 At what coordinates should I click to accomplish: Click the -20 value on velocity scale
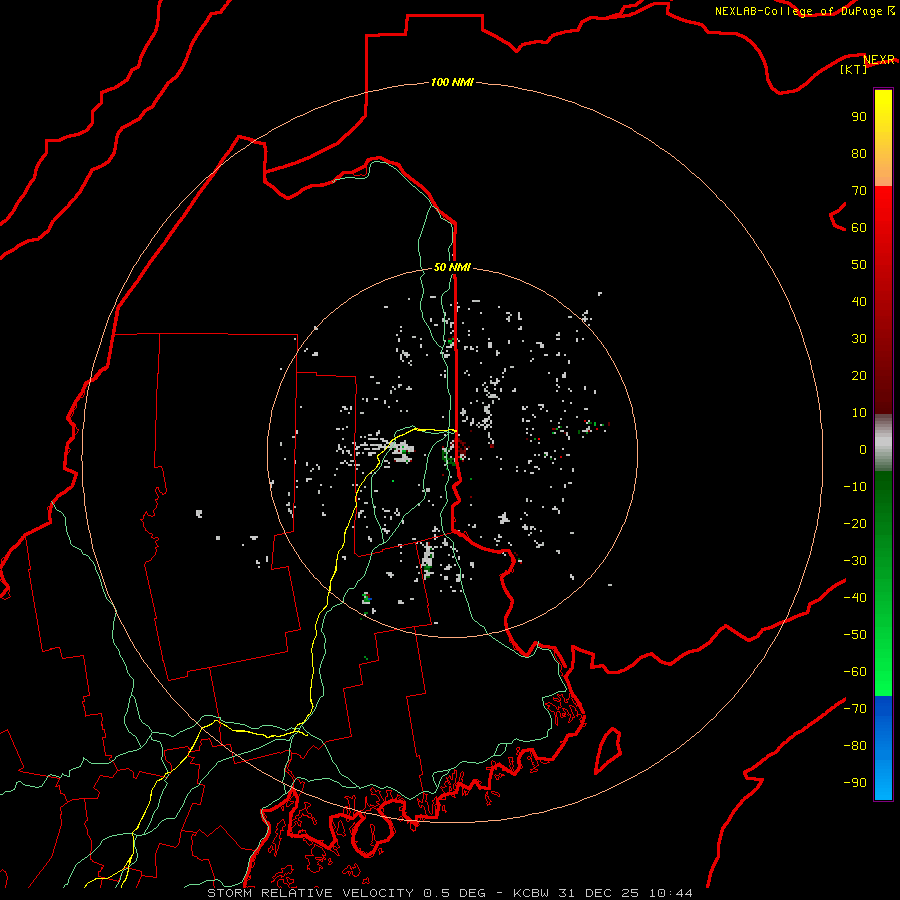(x=855, y=523)
